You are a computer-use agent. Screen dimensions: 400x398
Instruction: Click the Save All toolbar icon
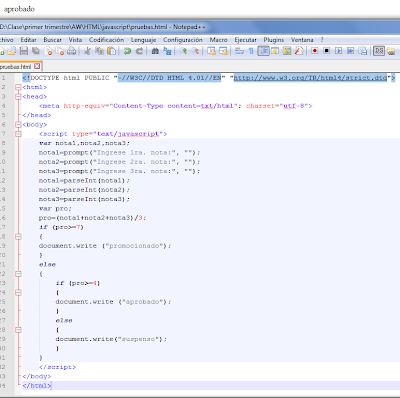pos(36,51)
